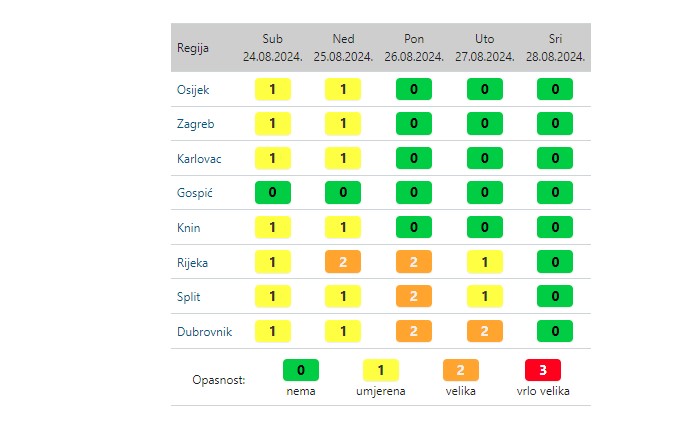Open the Osijek region link
Viewport: 690px width, 428px height.
click(193, 90)
